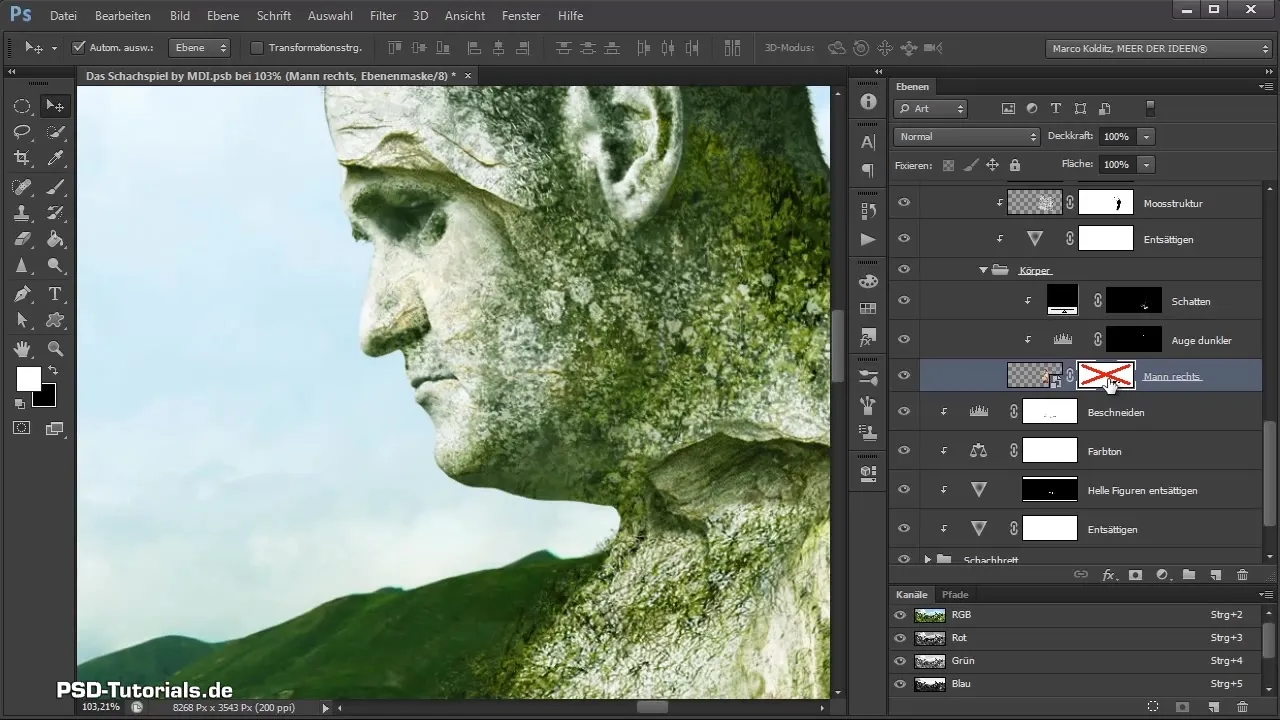Screen dimensions: 1280x720
Task: Open the fx layer style menu
Action: [x=1108, y=575]
